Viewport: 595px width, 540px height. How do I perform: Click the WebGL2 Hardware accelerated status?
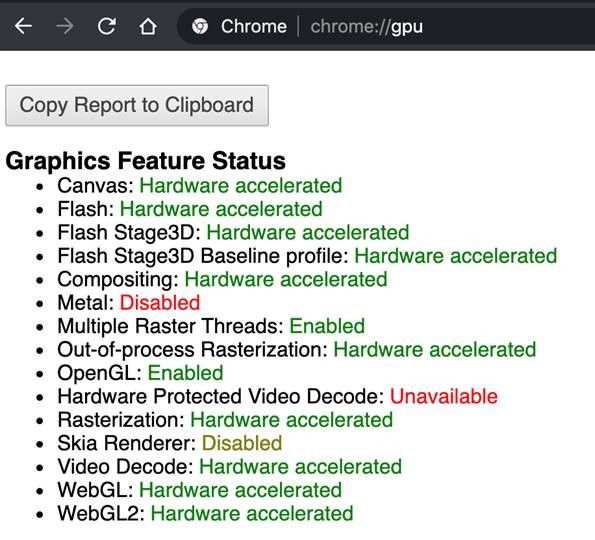click(252, 513)
